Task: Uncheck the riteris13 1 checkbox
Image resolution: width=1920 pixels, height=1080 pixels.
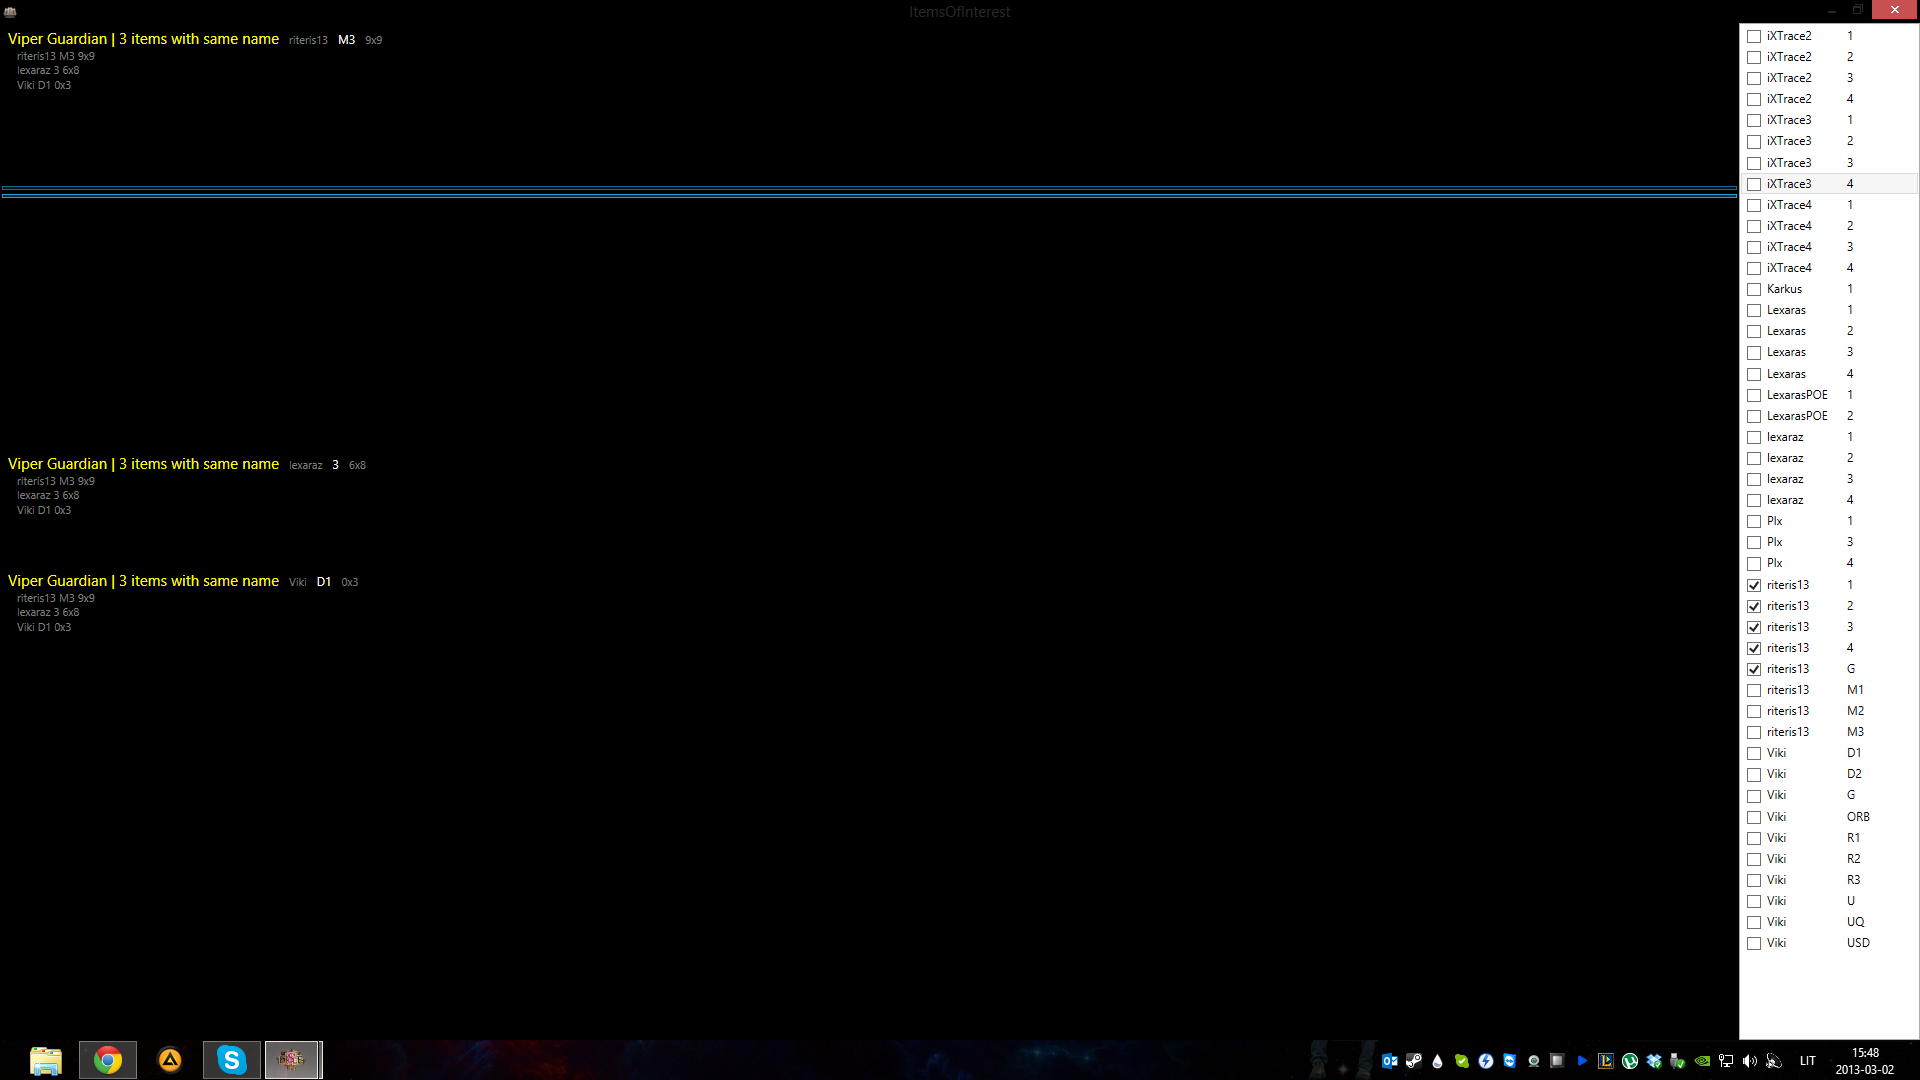Action: tap(1754, 585)
